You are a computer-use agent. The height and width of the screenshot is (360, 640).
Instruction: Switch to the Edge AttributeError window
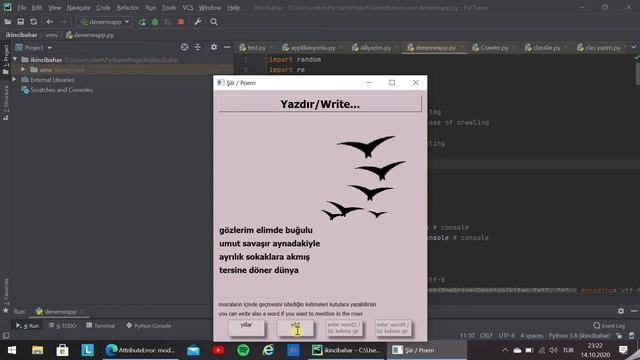click(140, 350)
